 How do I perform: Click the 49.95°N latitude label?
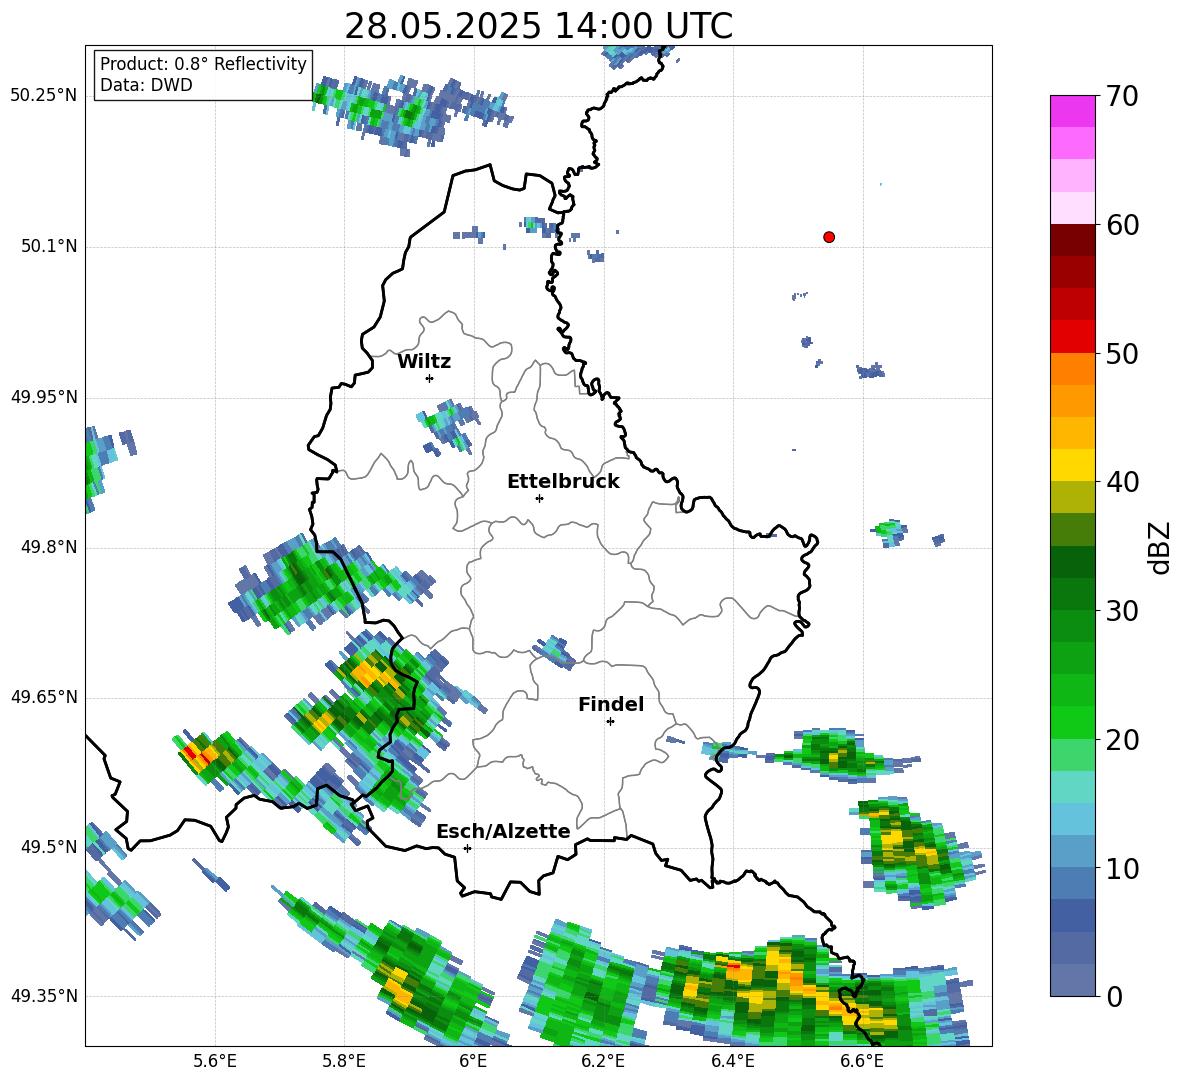44,397
